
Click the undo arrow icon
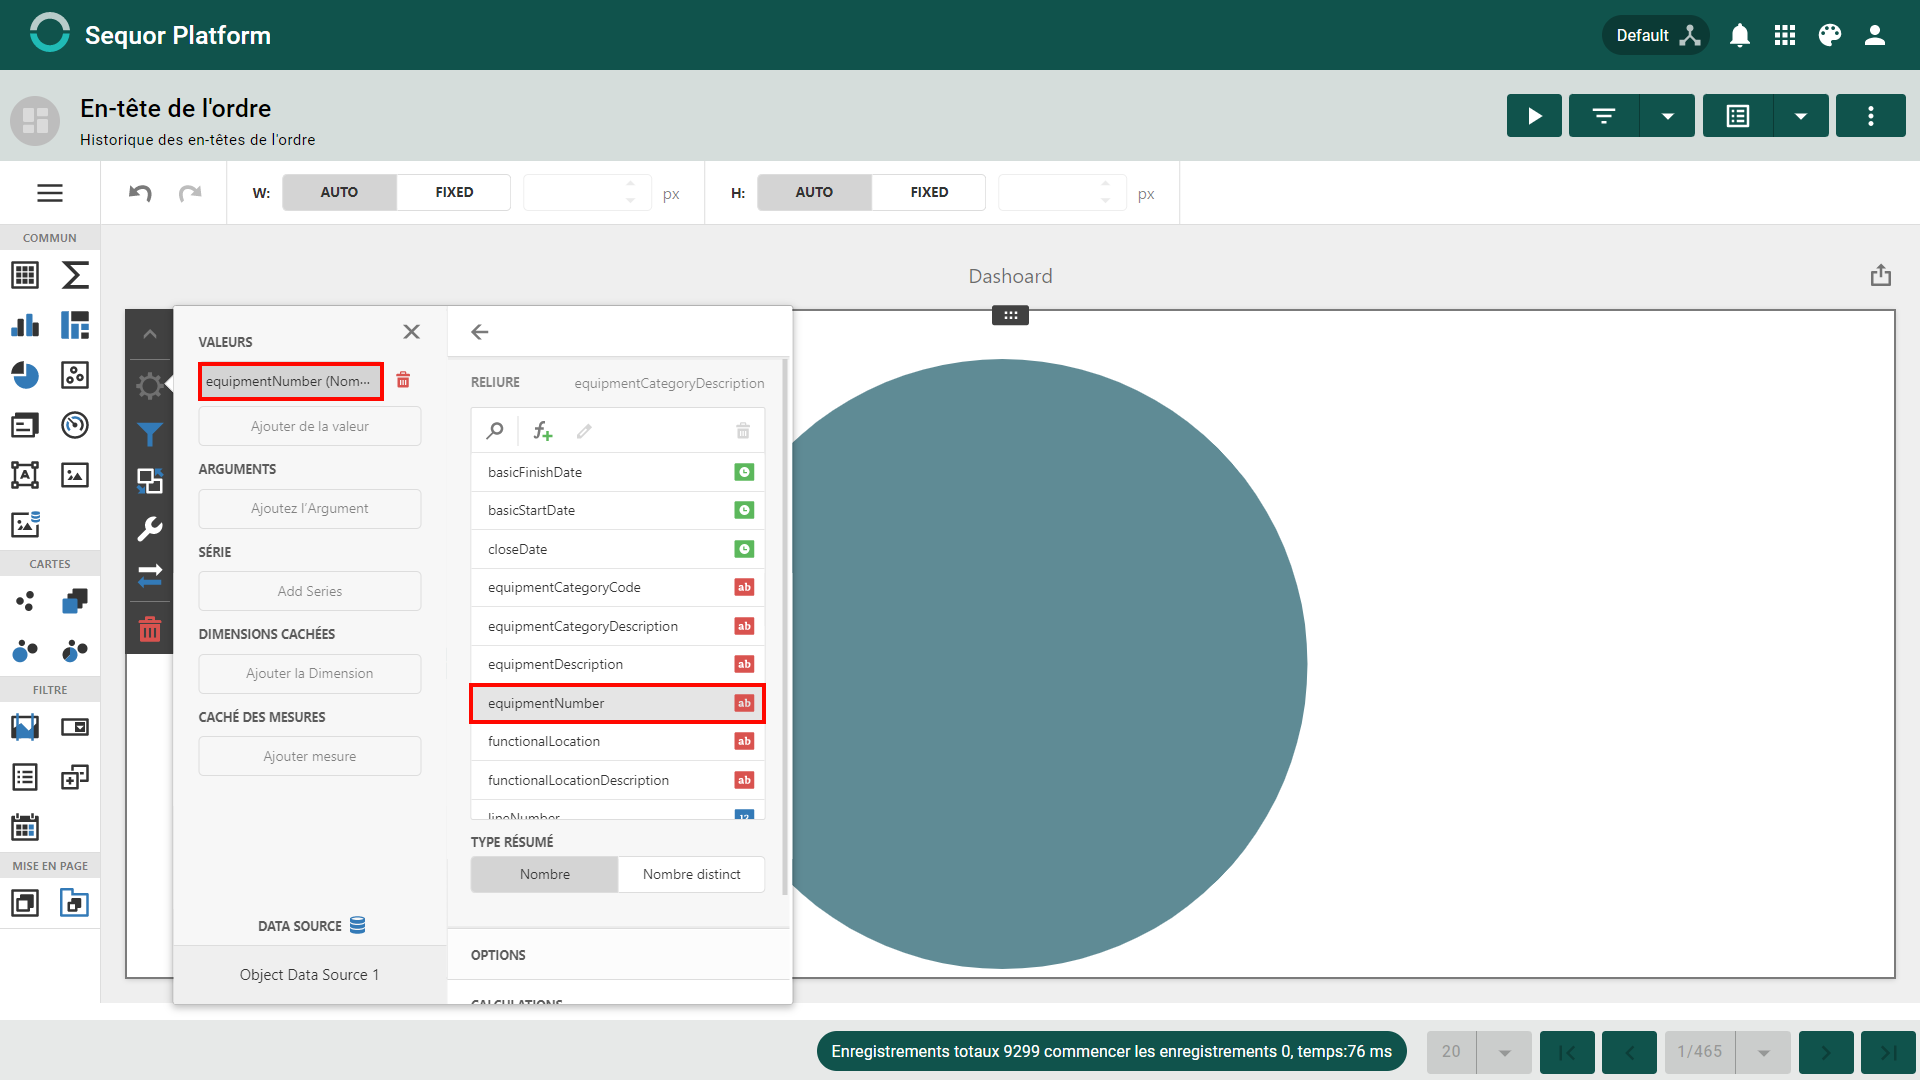[x=140, y=193]
